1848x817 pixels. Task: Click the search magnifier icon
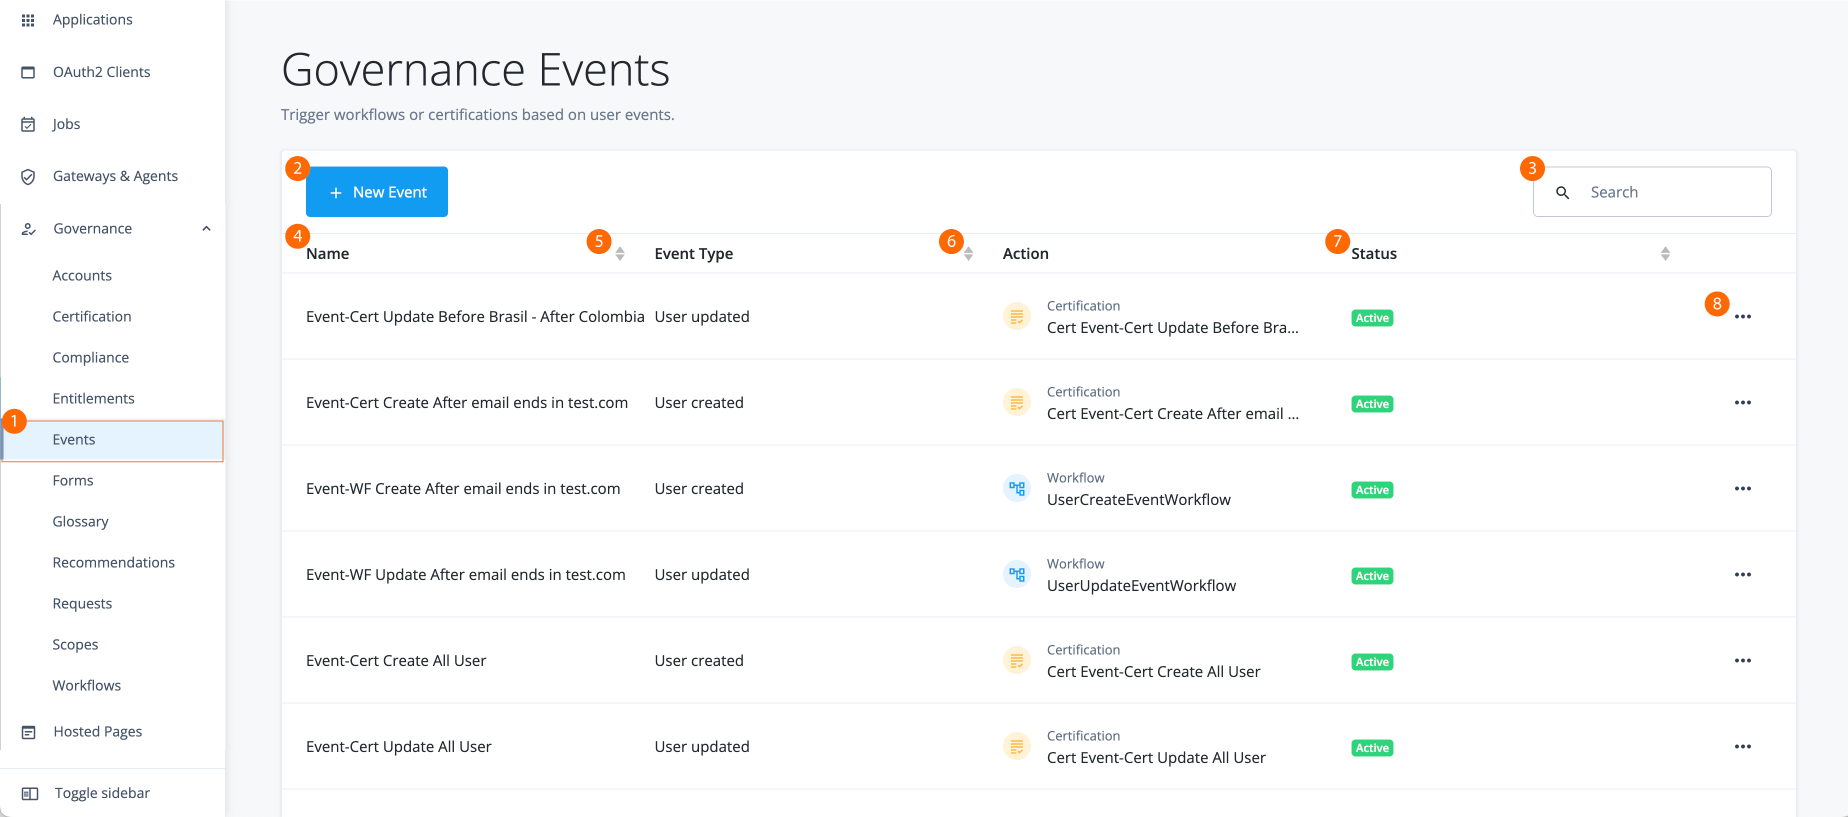[x=1562, y=192]
